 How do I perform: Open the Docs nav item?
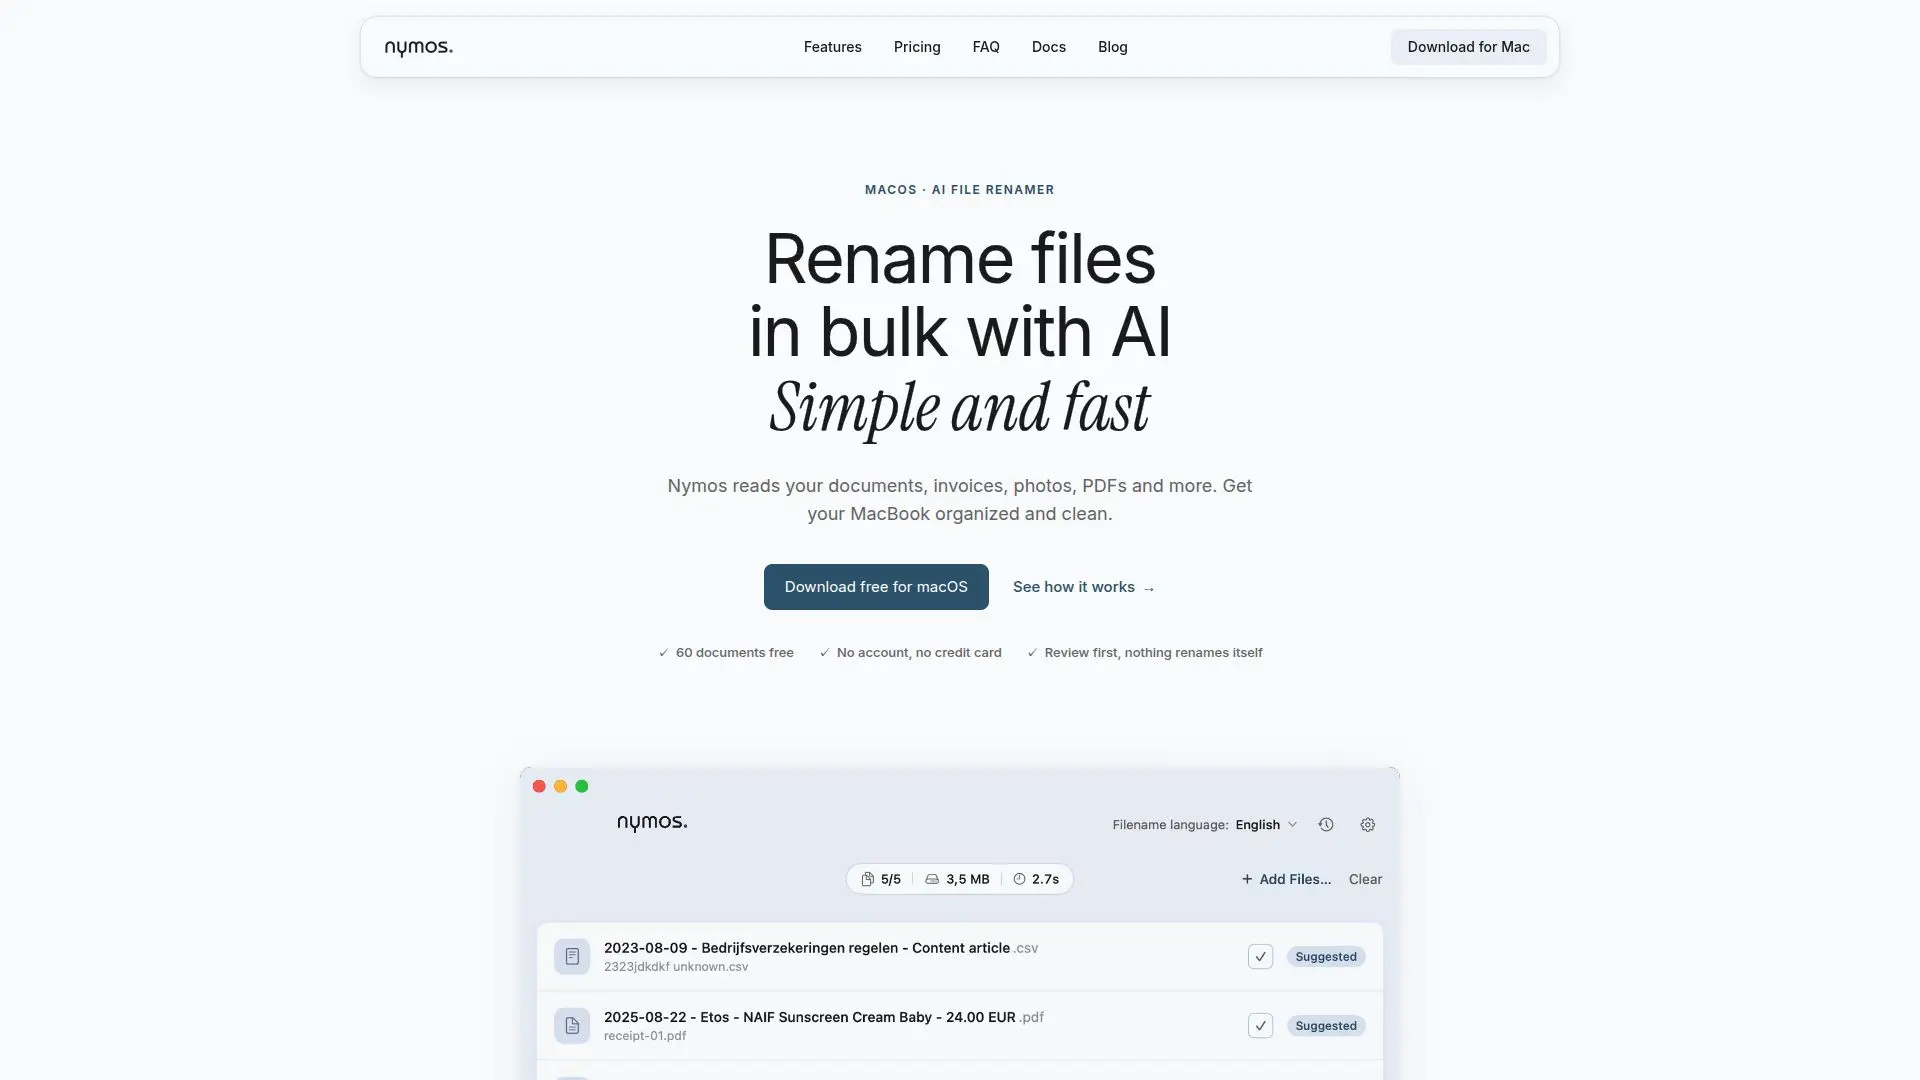[x=1048, y=47]
